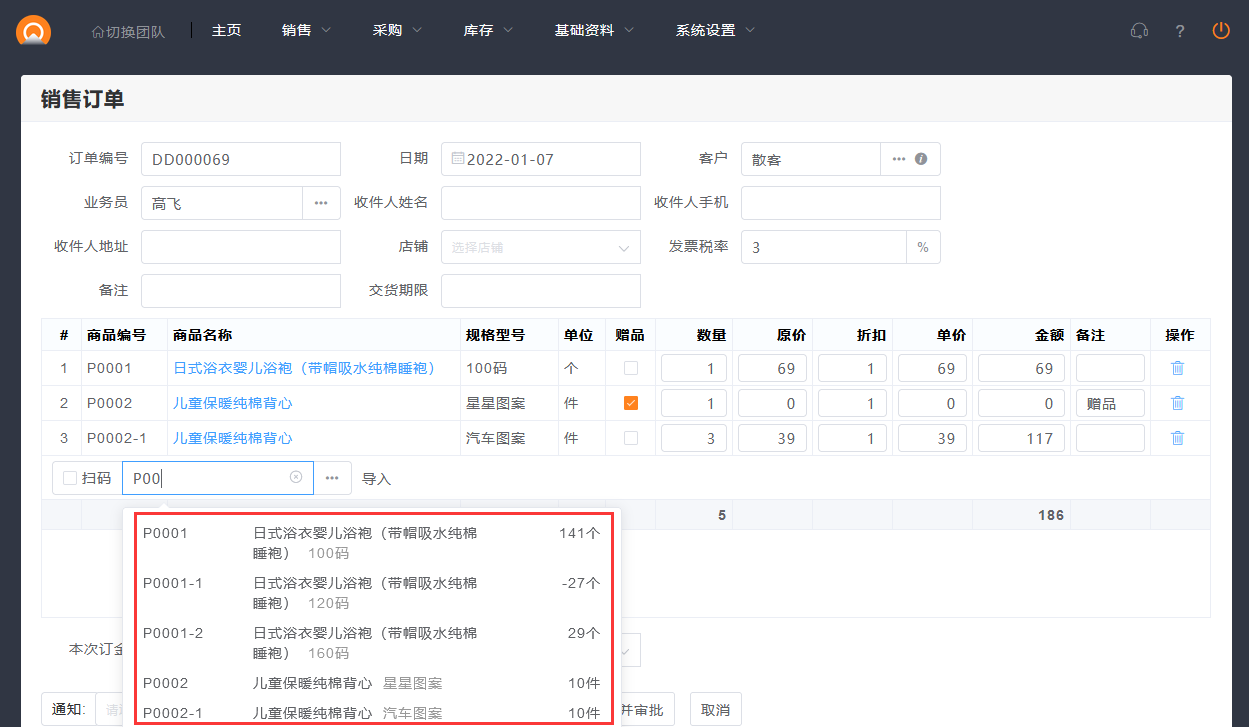Click the 取消 cancel button

coord(715,711)
